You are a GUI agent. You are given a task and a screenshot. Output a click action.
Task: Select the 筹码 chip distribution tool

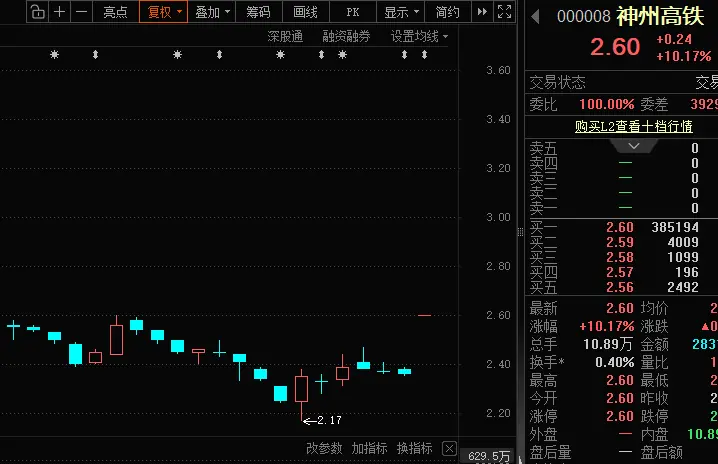click(x=259, y=12)
